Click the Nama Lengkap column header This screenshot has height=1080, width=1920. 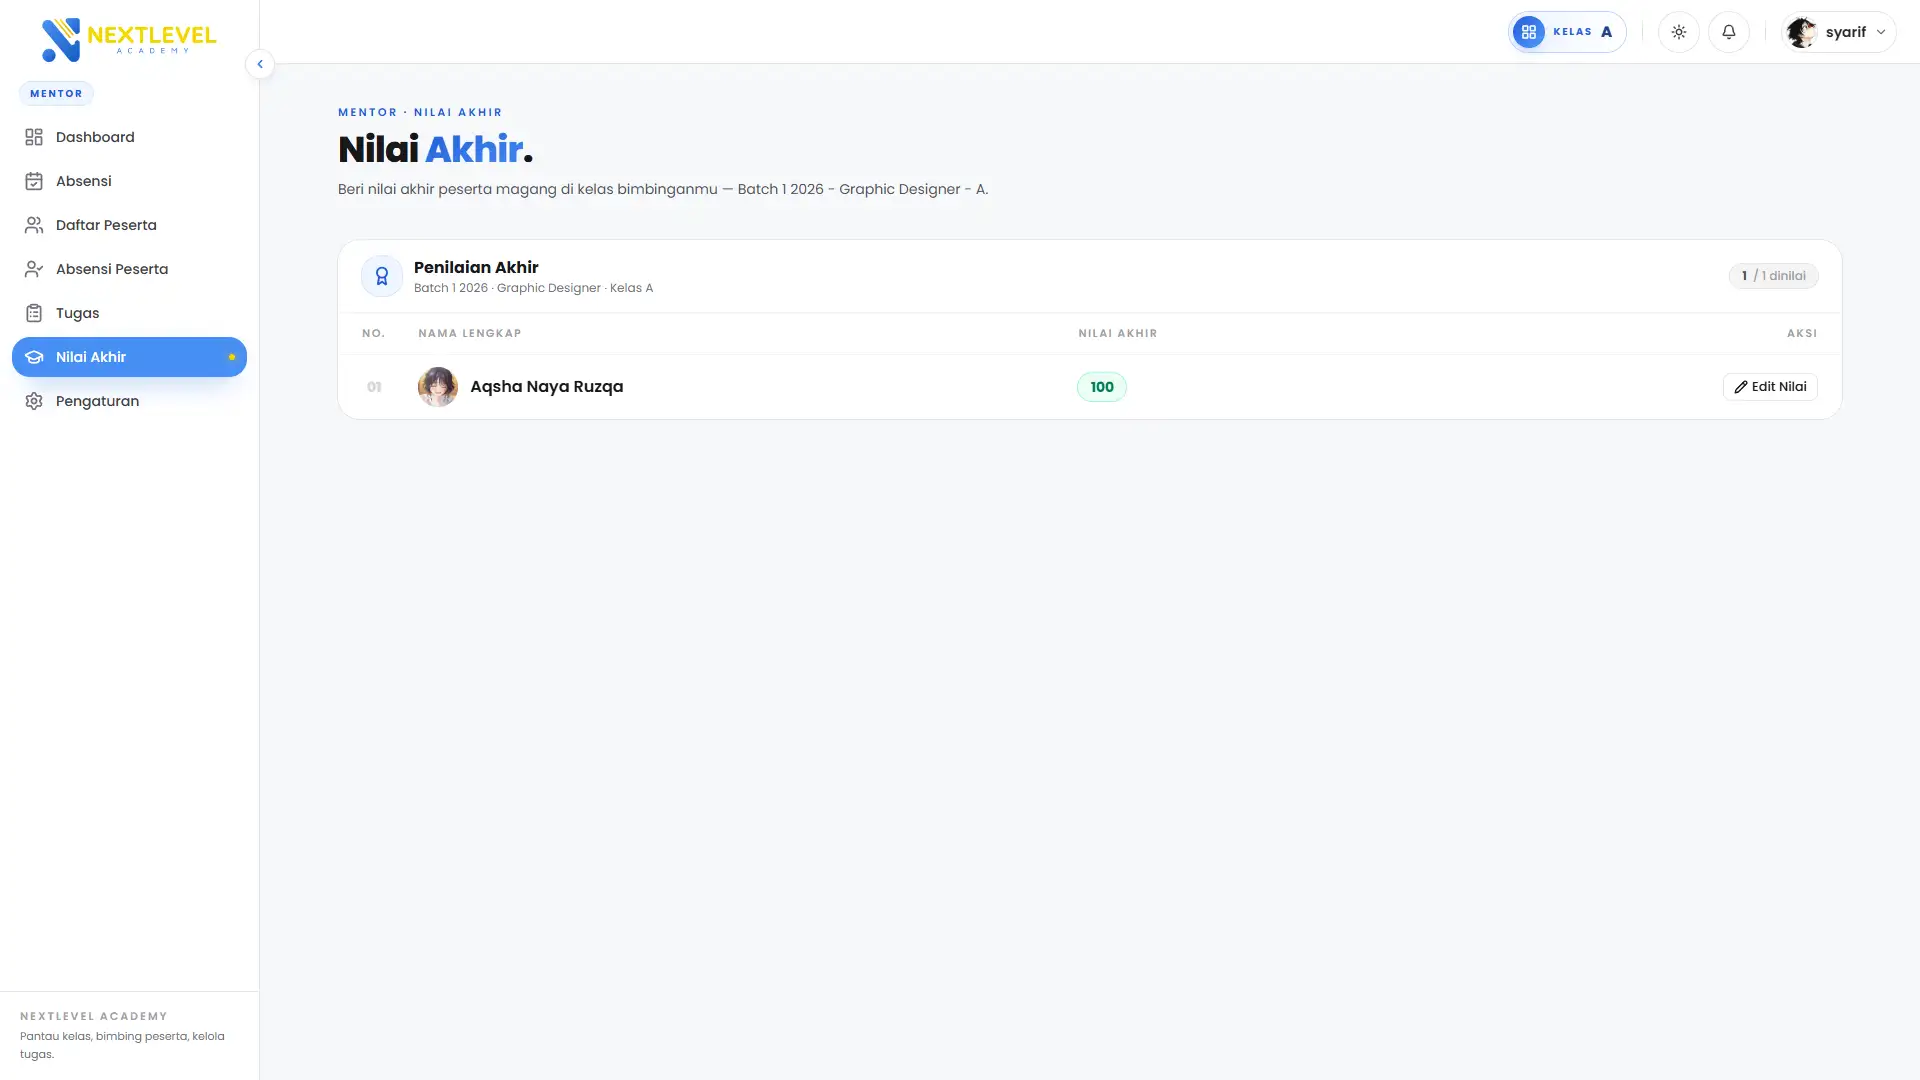(470, 333)
